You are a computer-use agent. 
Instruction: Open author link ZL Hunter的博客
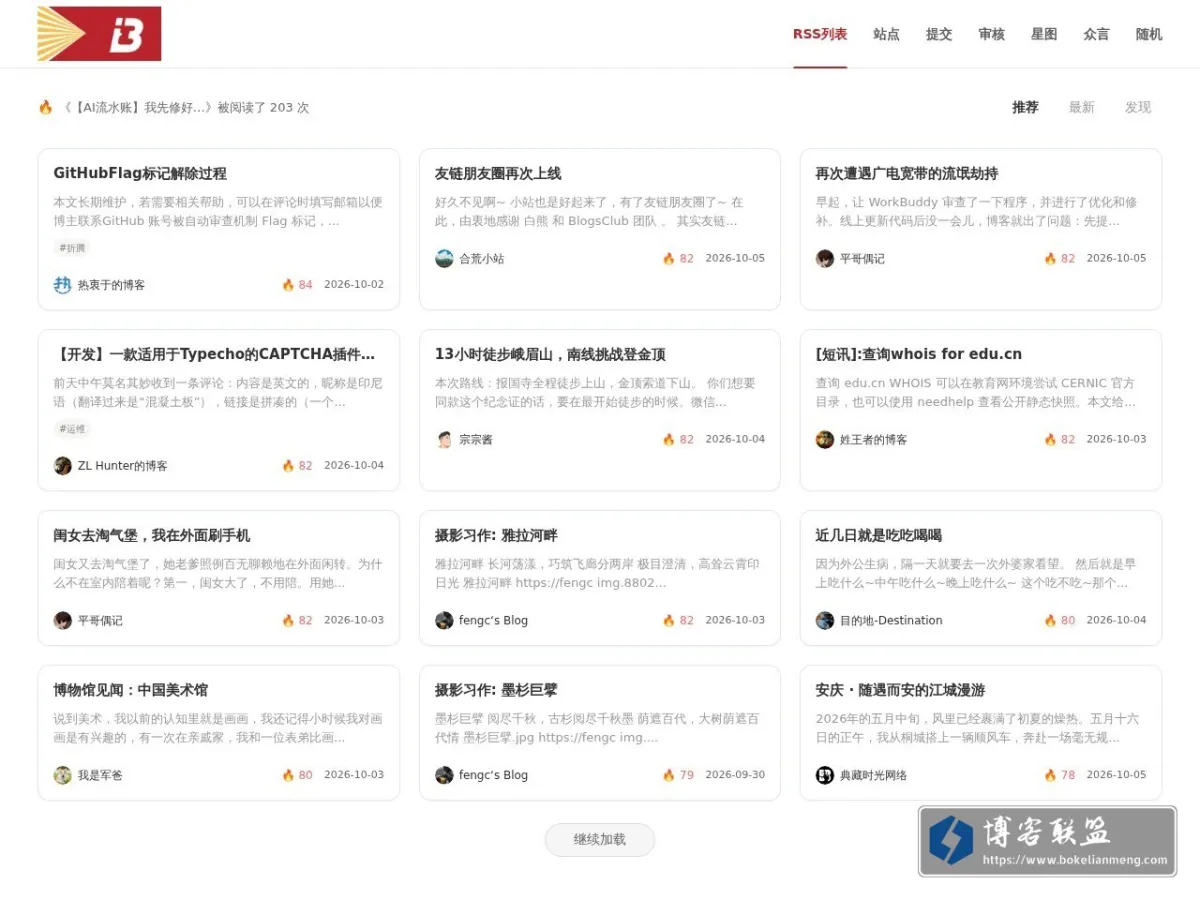tap(123, 465)
